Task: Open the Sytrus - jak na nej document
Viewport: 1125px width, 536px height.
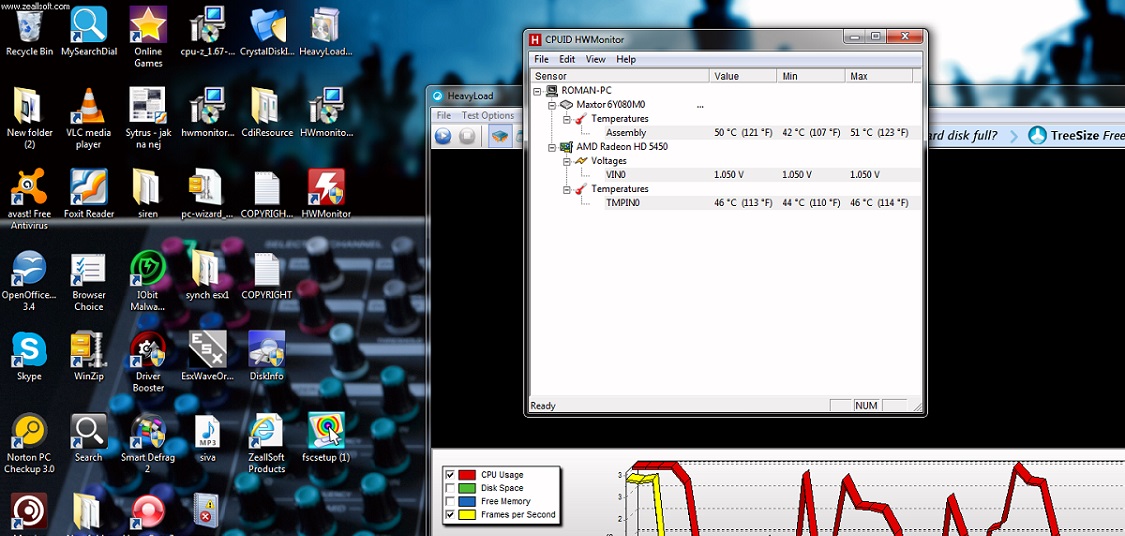Action: pyautogui.click(x=148, y=118)
